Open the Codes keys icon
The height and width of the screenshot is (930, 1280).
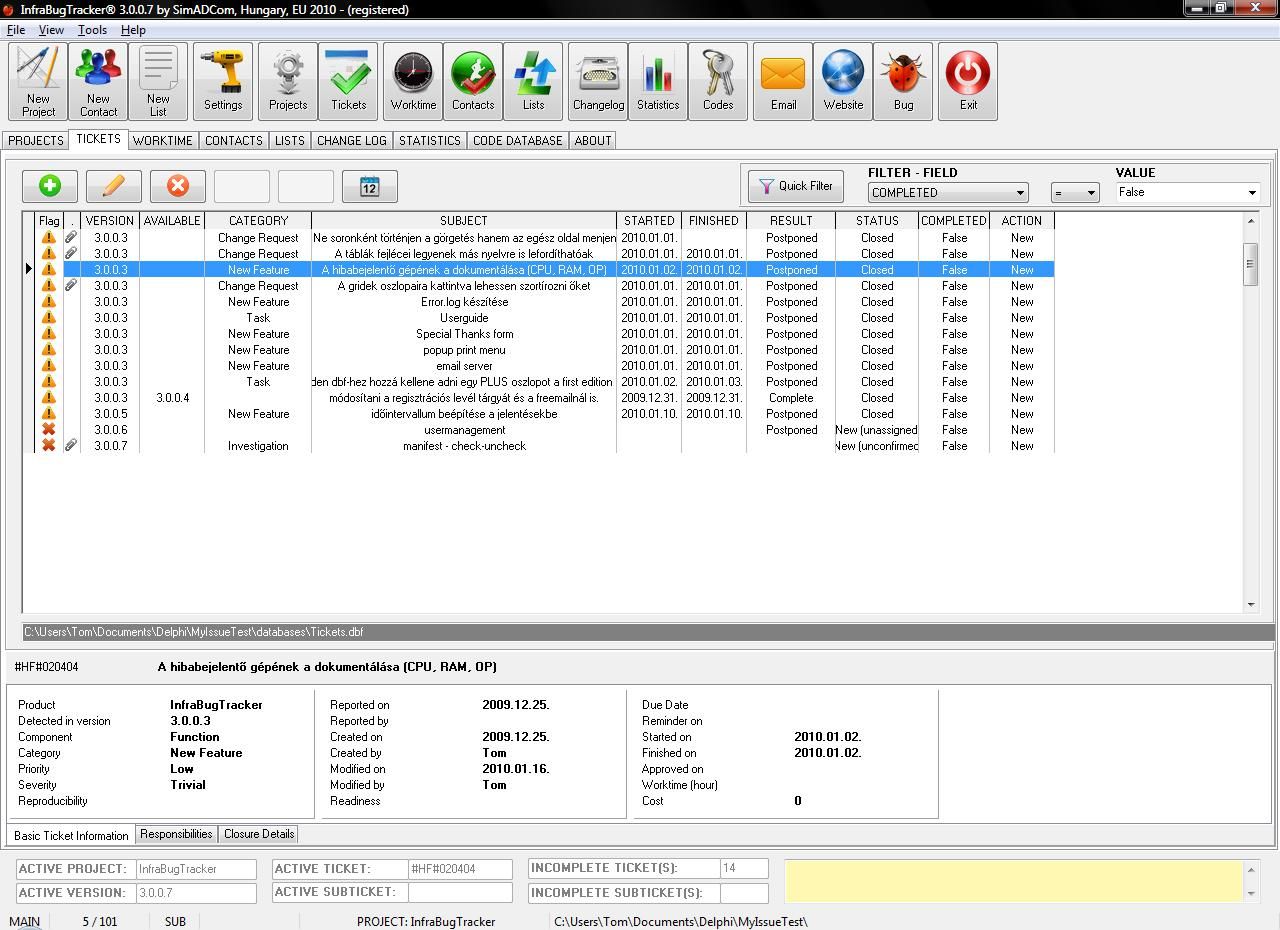[718, 82]
